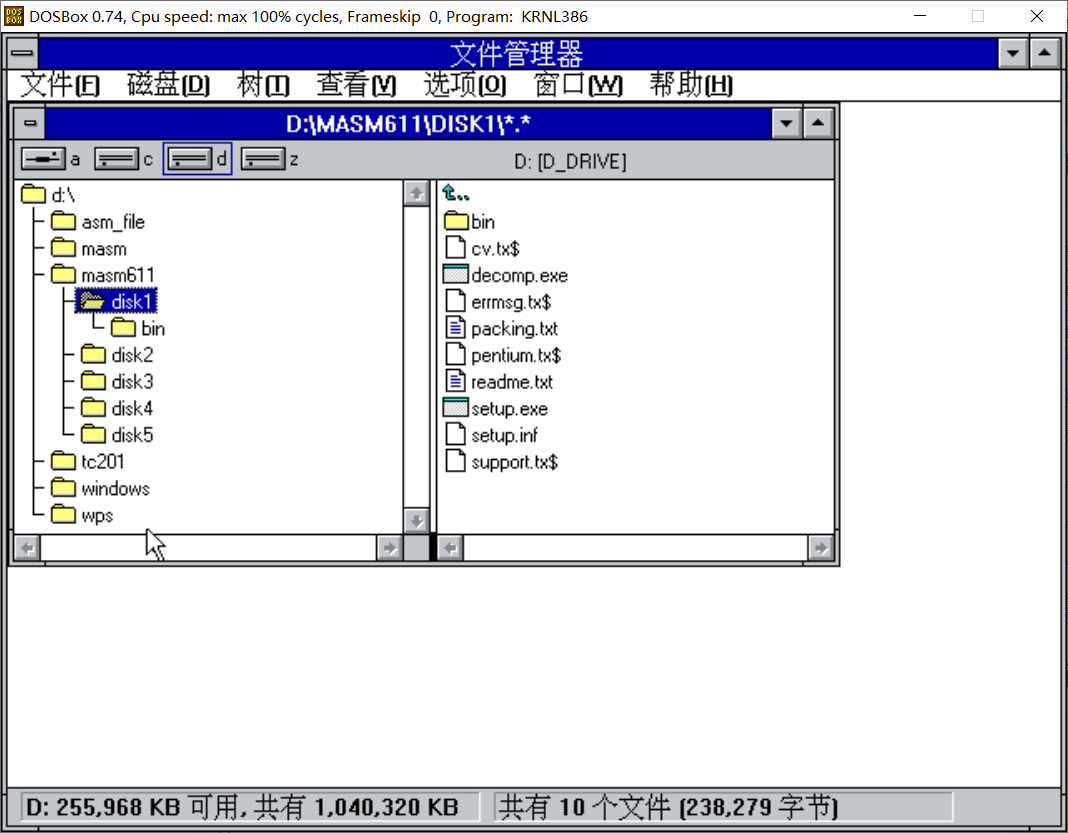Maximize the 文件管理器 window
Image resolution: width=1068 pixels, height=833 pixels.
[1044, 52]
